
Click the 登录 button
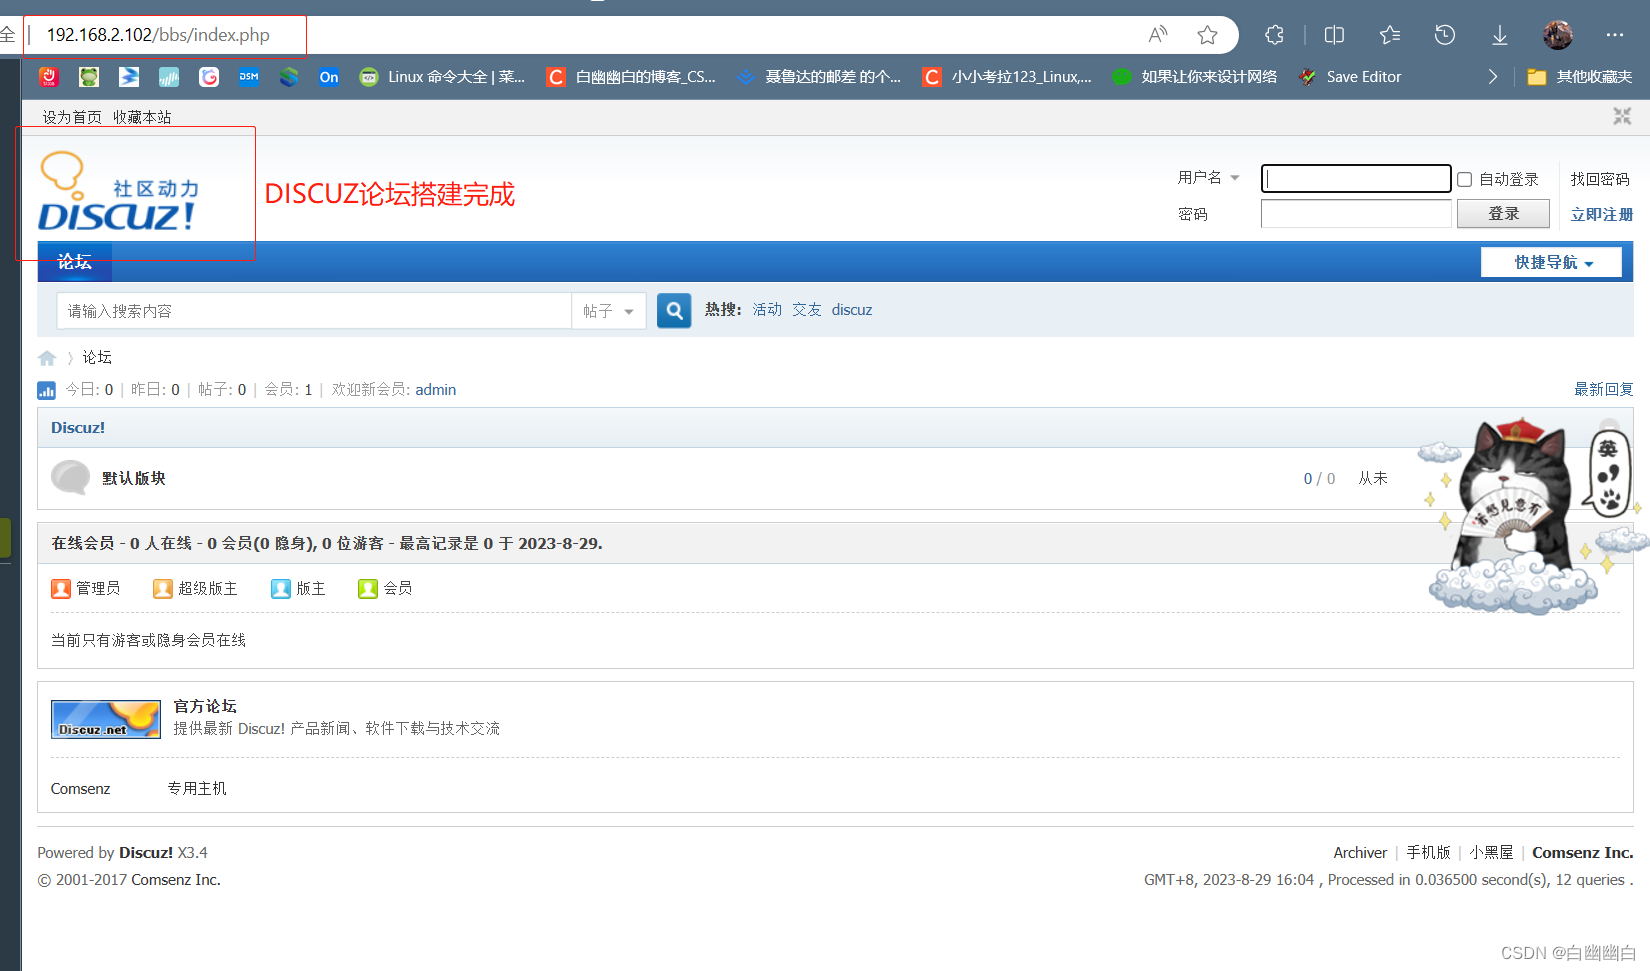[1503, 214]
